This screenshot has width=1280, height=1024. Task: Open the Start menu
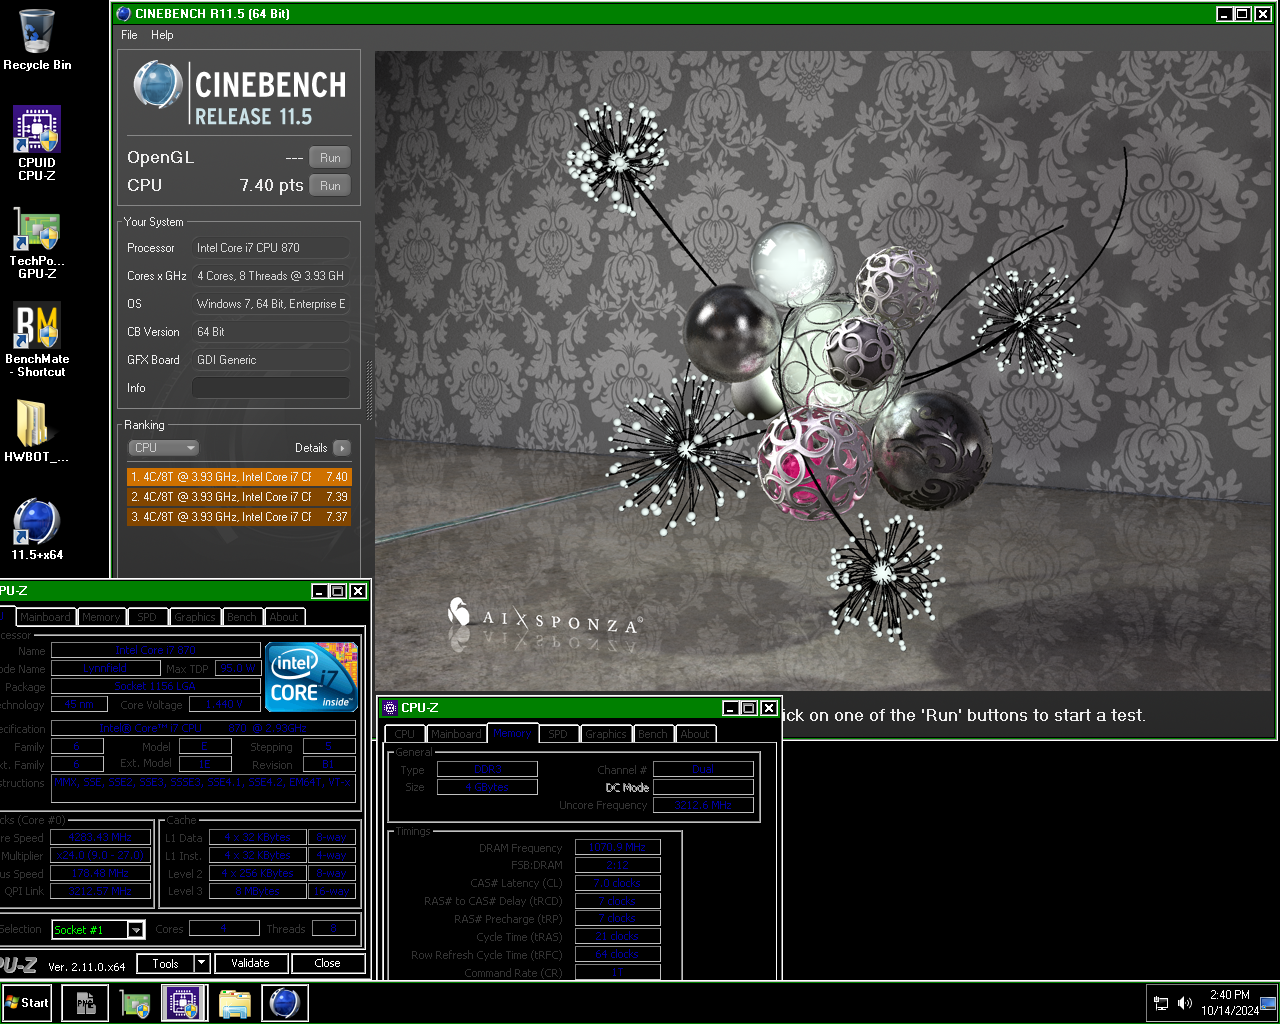coord(27,1003)
